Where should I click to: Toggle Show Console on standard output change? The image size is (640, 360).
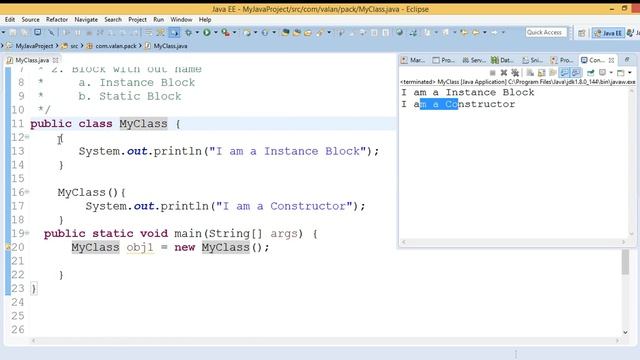point(564,73)
